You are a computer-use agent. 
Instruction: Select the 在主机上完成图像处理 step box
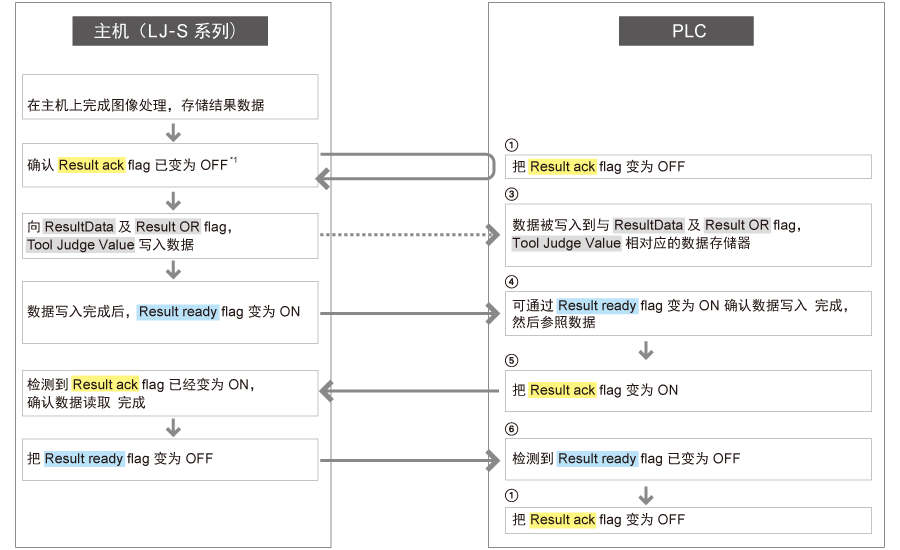tap(170, 96)
